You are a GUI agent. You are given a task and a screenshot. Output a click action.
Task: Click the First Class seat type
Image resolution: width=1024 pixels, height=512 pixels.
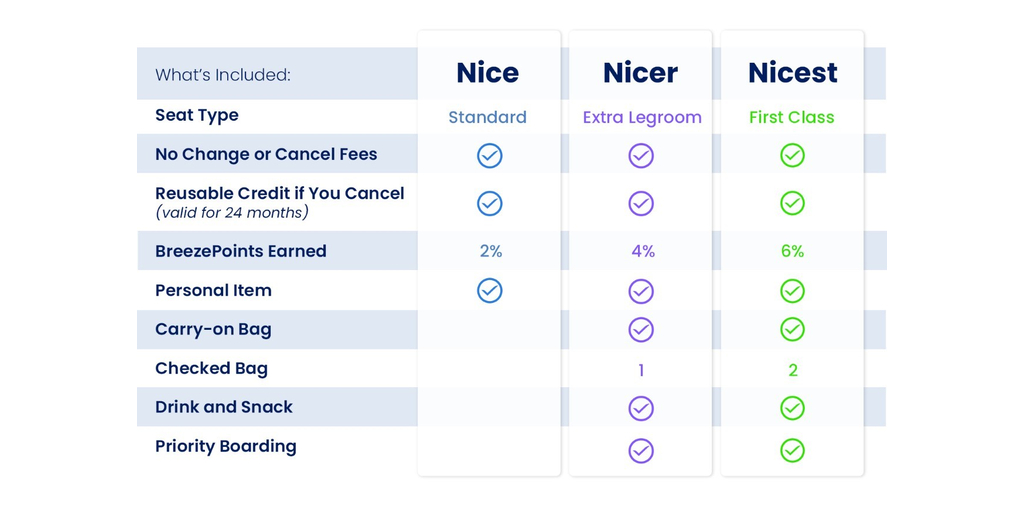coord(792,117)
